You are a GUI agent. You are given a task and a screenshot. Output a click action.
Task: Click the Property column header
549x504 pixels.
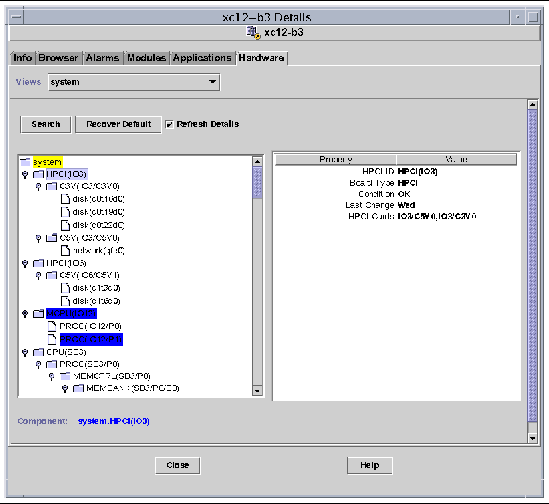coord(336,159)
